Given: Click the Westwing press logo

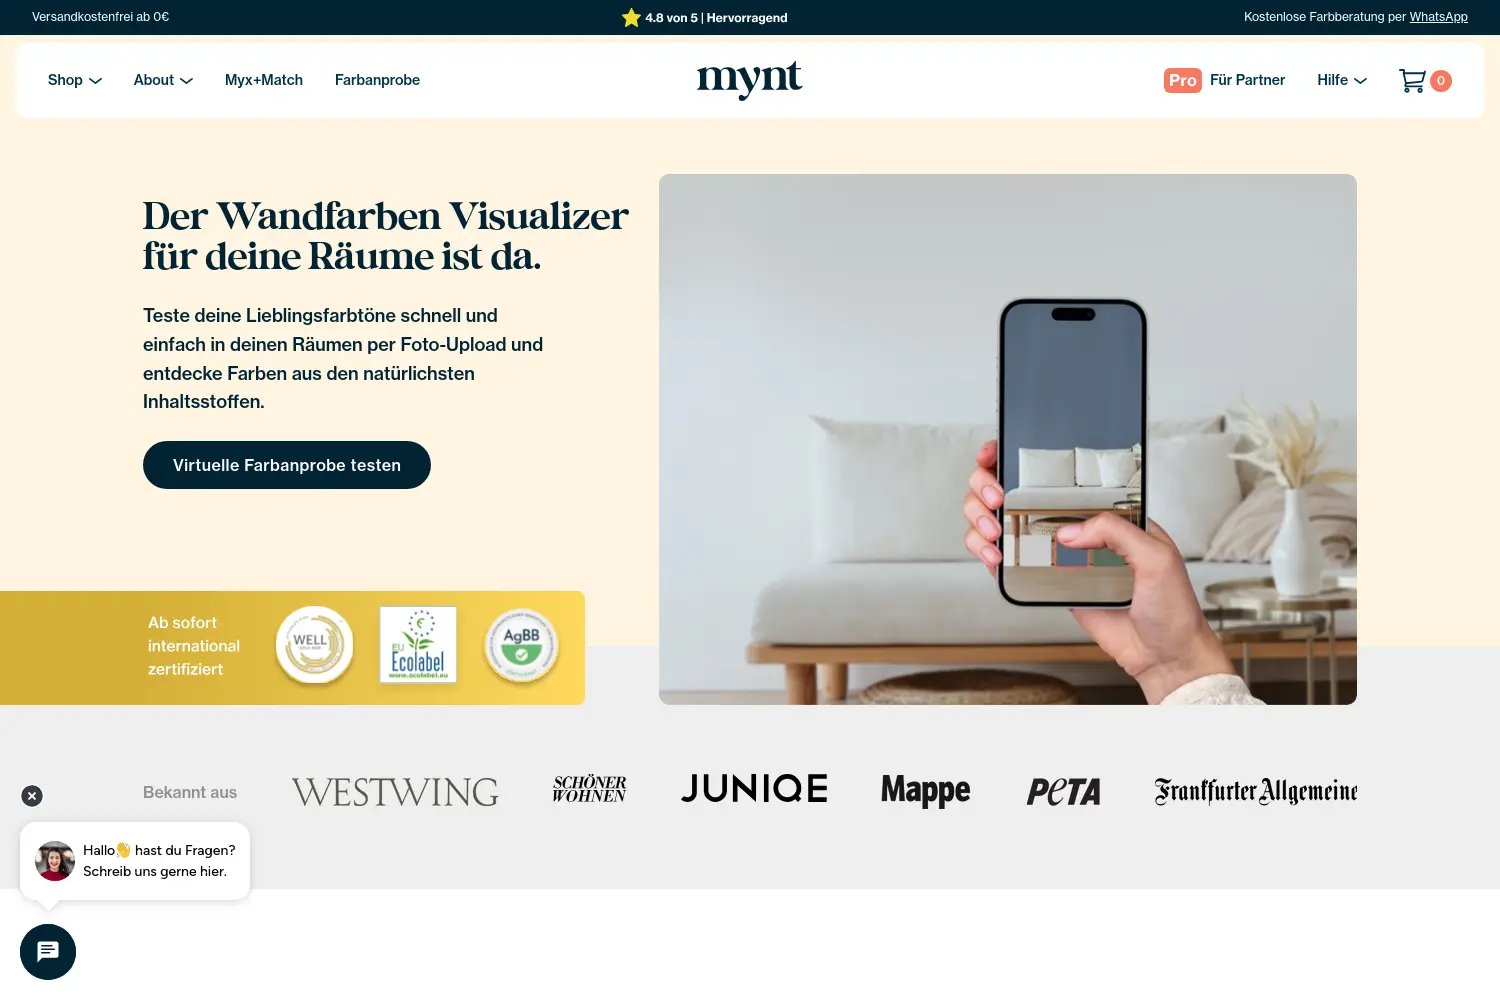Looking at the screenshot, I should [x=395, y=792].
